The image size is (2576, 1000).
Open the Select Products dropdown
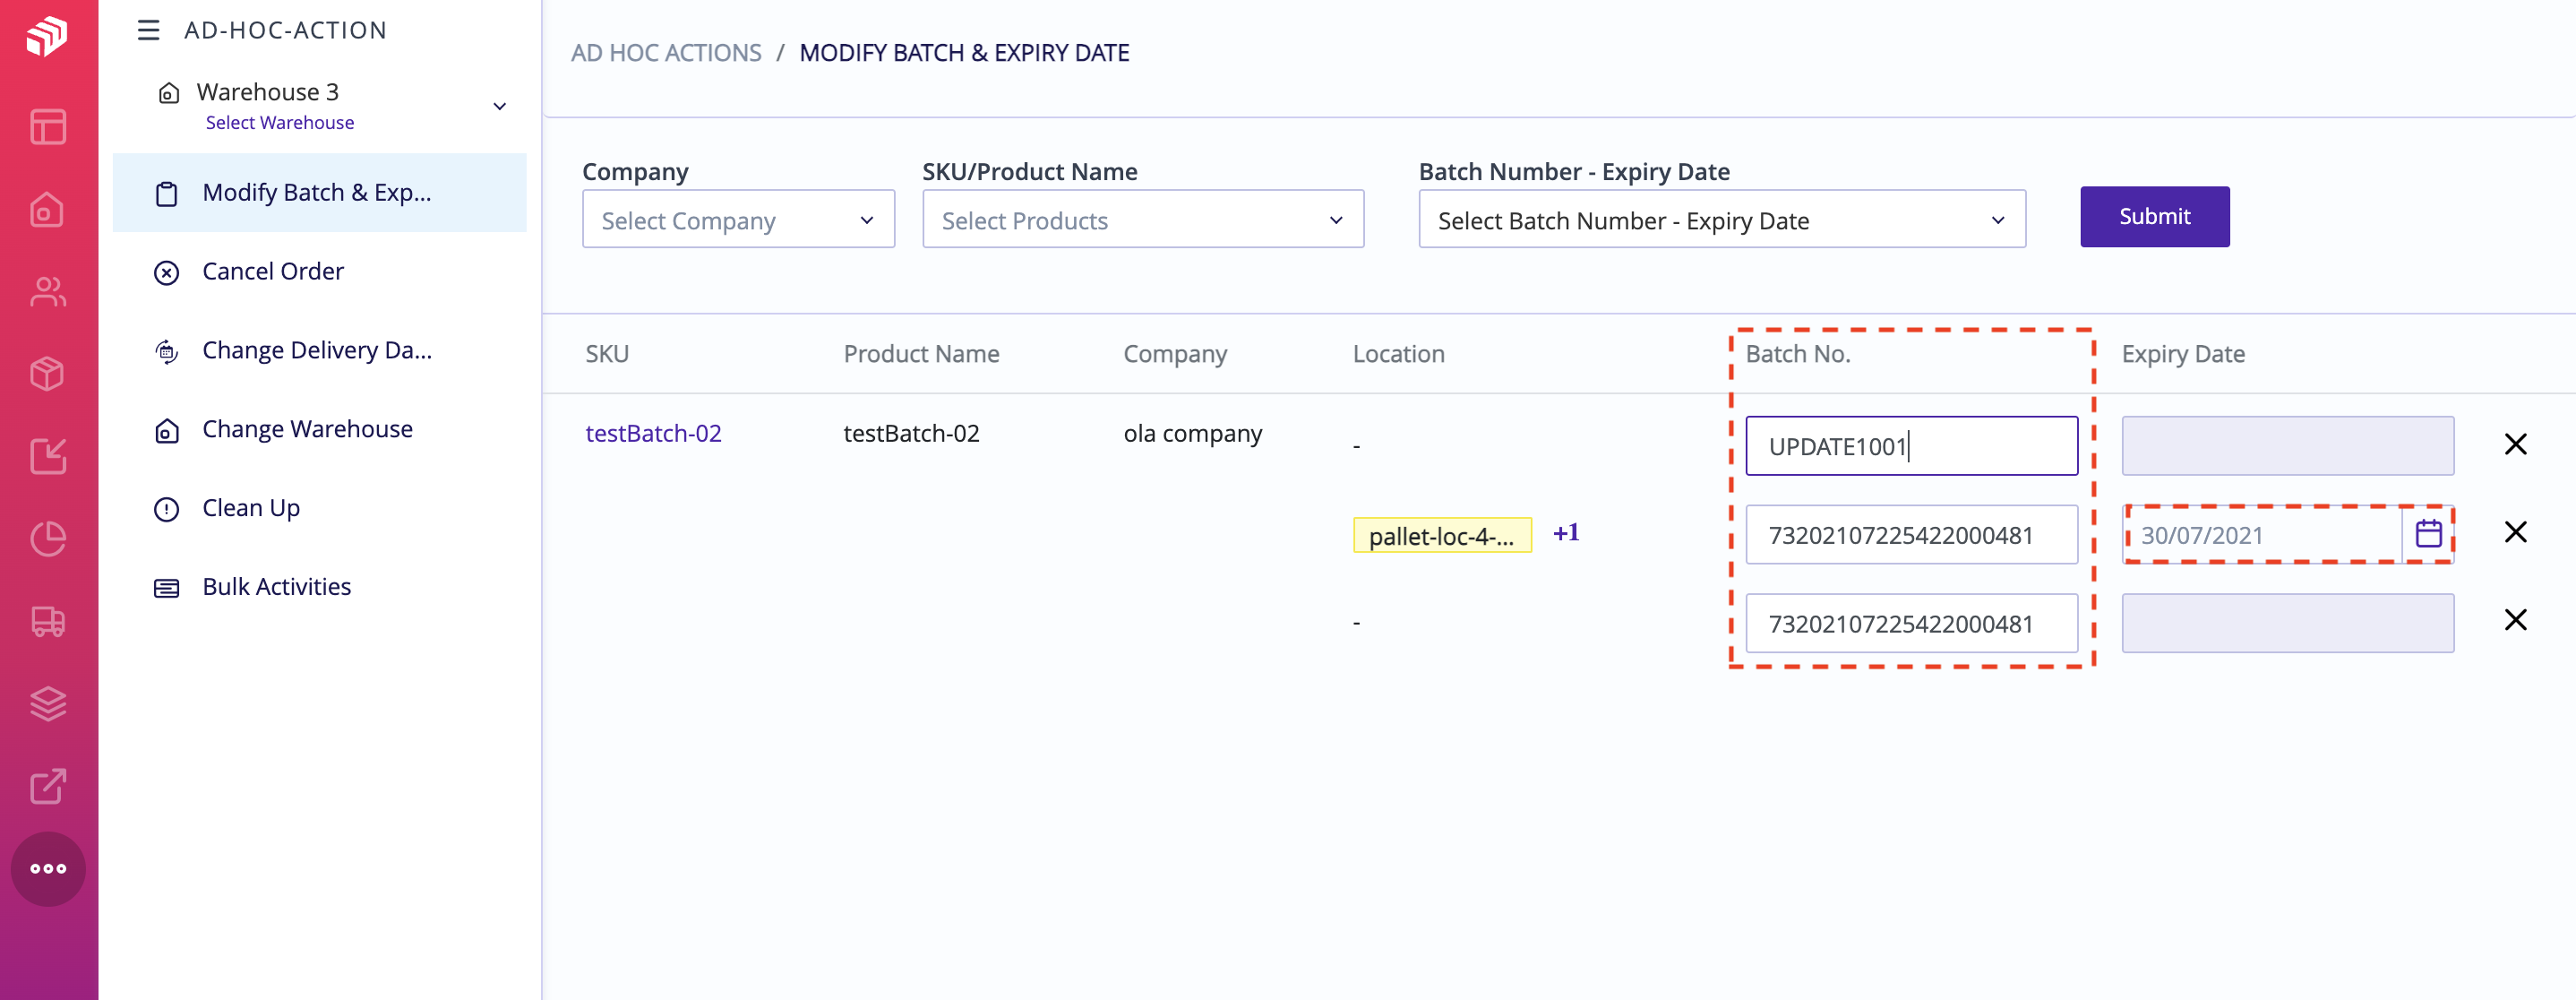1143,219
